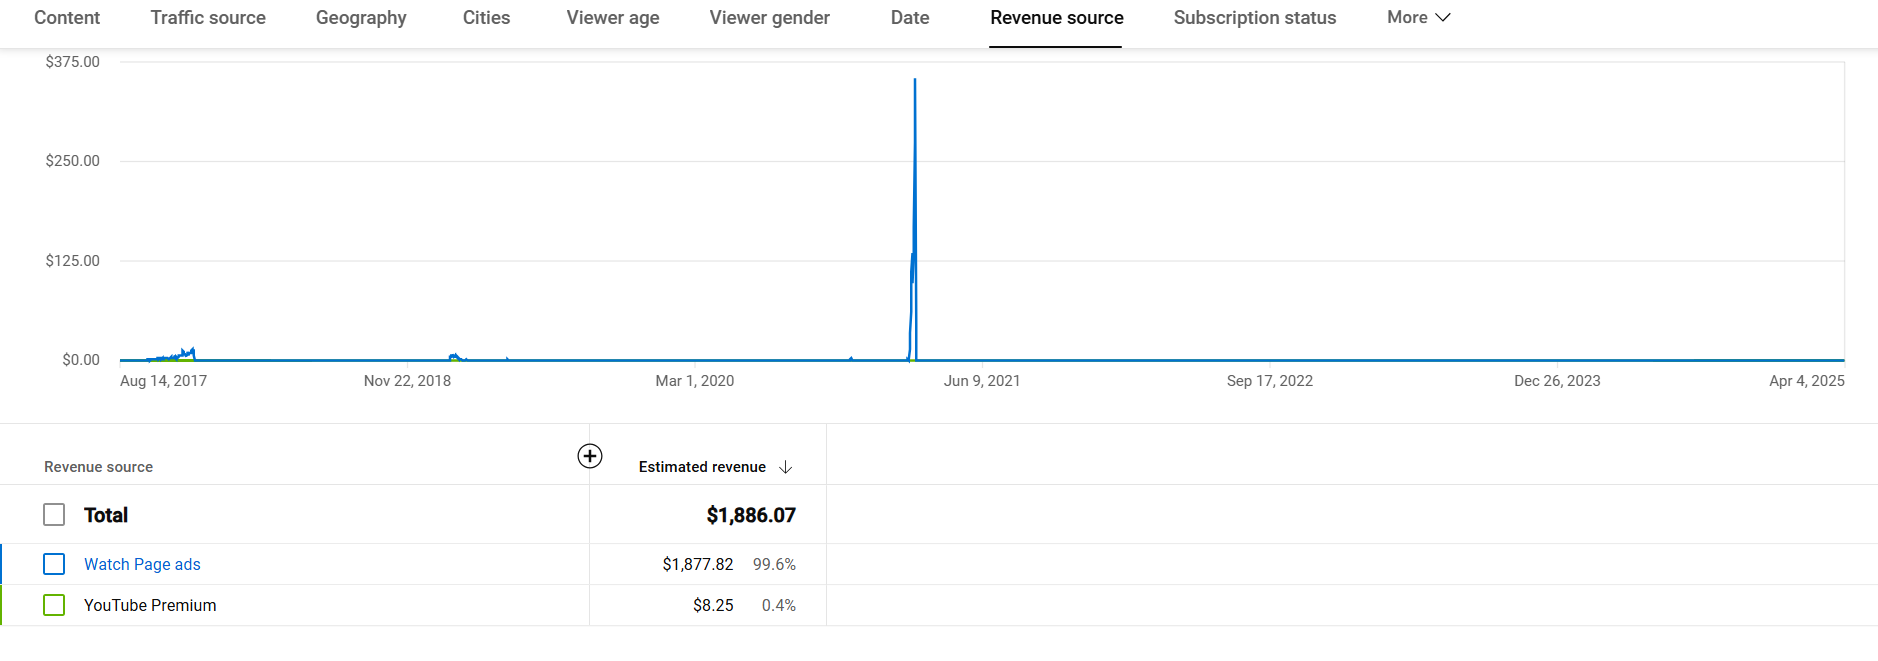This screenshot has width=1878, height=661.
Task: Toggle the Total row checkbox
Action: click(54, 515)
